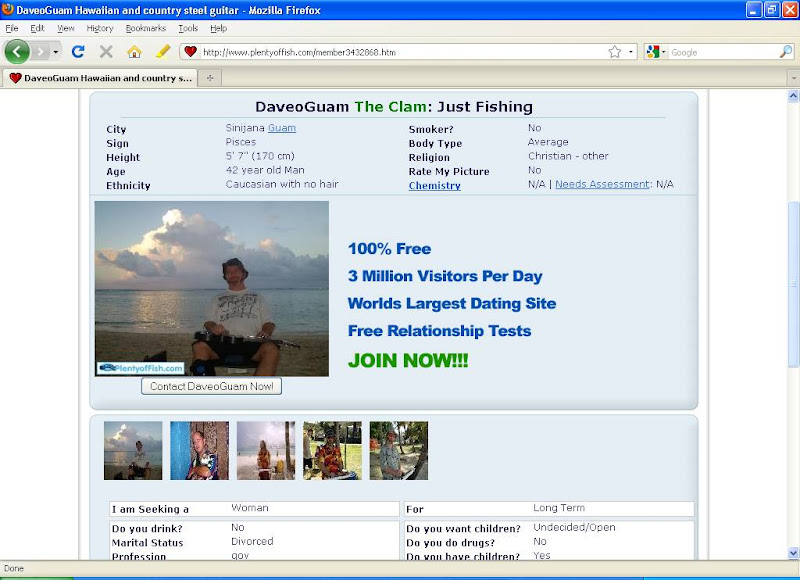The image size is (800, 580).
Task: Click the JOIN NOW!!! text
Action: click(408, 360)
